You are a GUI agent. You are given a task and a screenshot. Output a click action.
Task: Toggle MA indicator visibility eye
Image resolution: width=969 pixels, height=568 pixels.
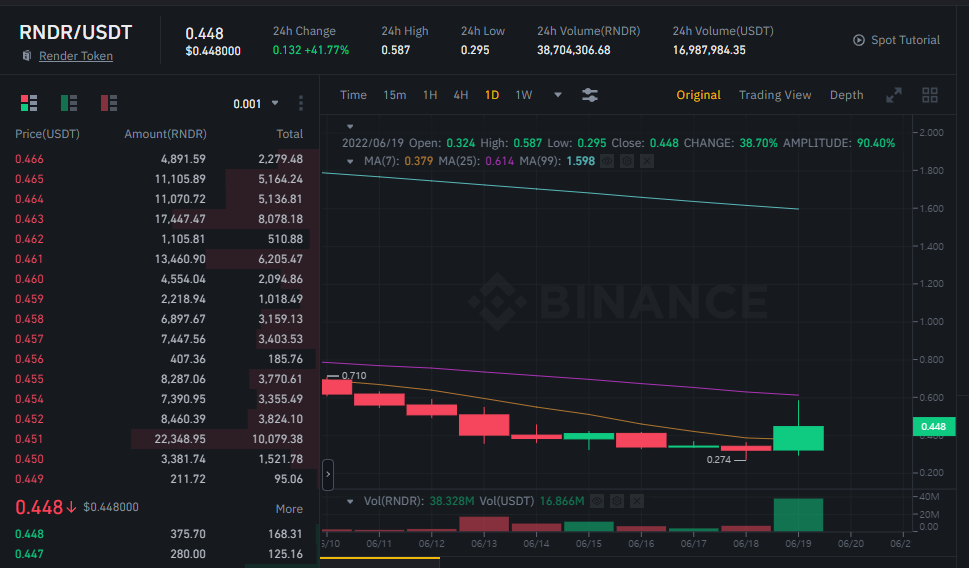click(x=607, y=161)
